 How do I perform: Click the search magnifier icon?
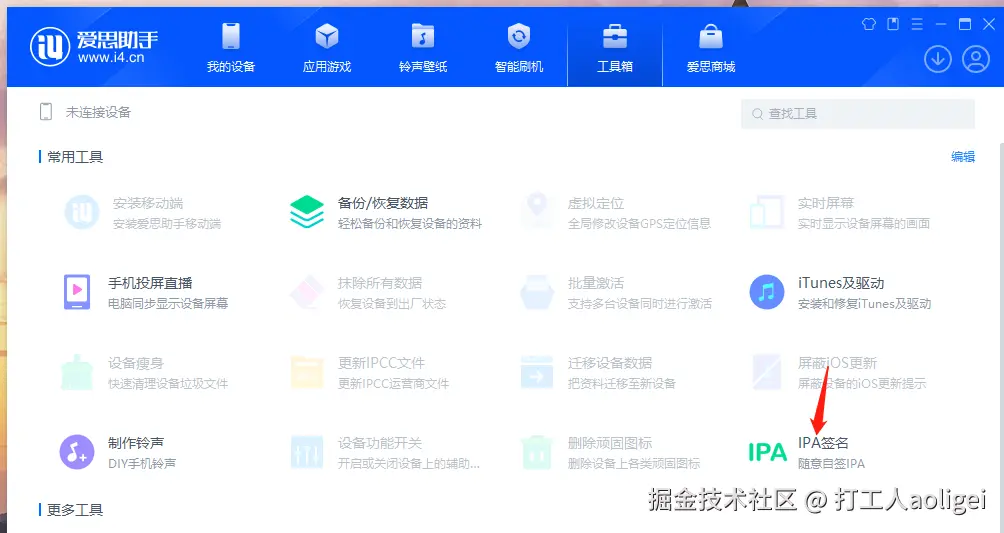tap(757, 114)
